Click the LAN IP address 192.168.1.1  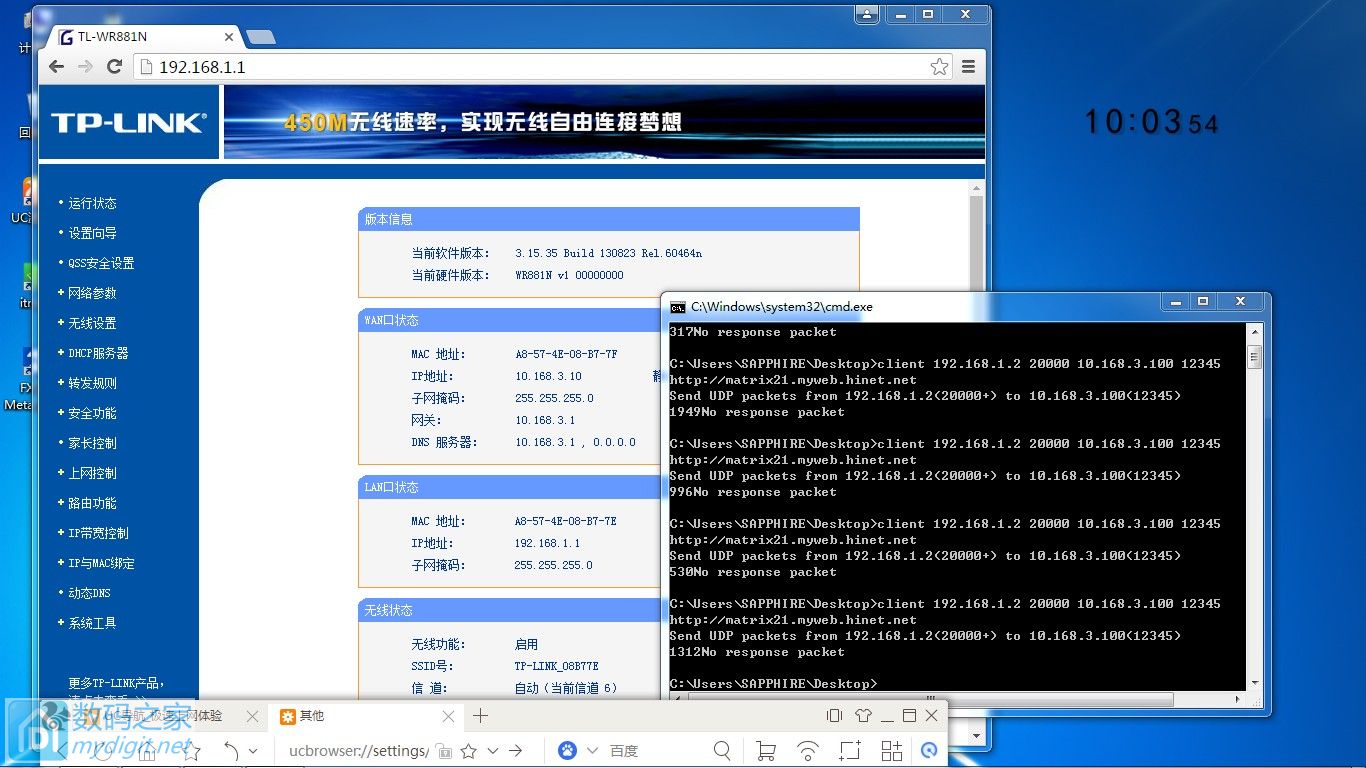click(547, 543)
